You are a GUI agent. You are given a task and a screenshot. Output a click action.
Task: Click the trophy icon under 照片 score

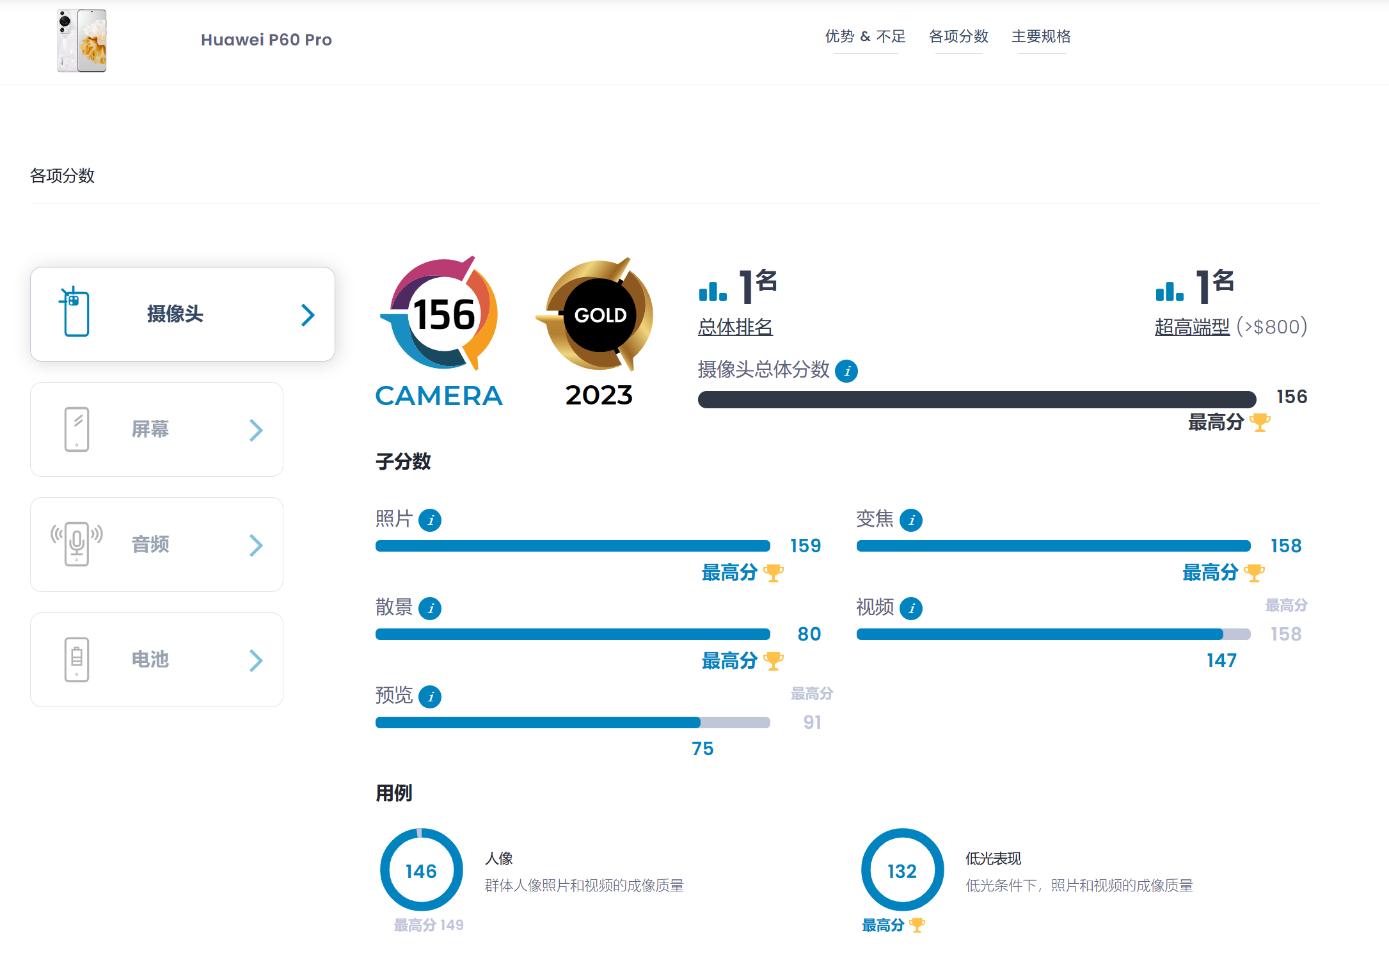(x=773, y=573)
